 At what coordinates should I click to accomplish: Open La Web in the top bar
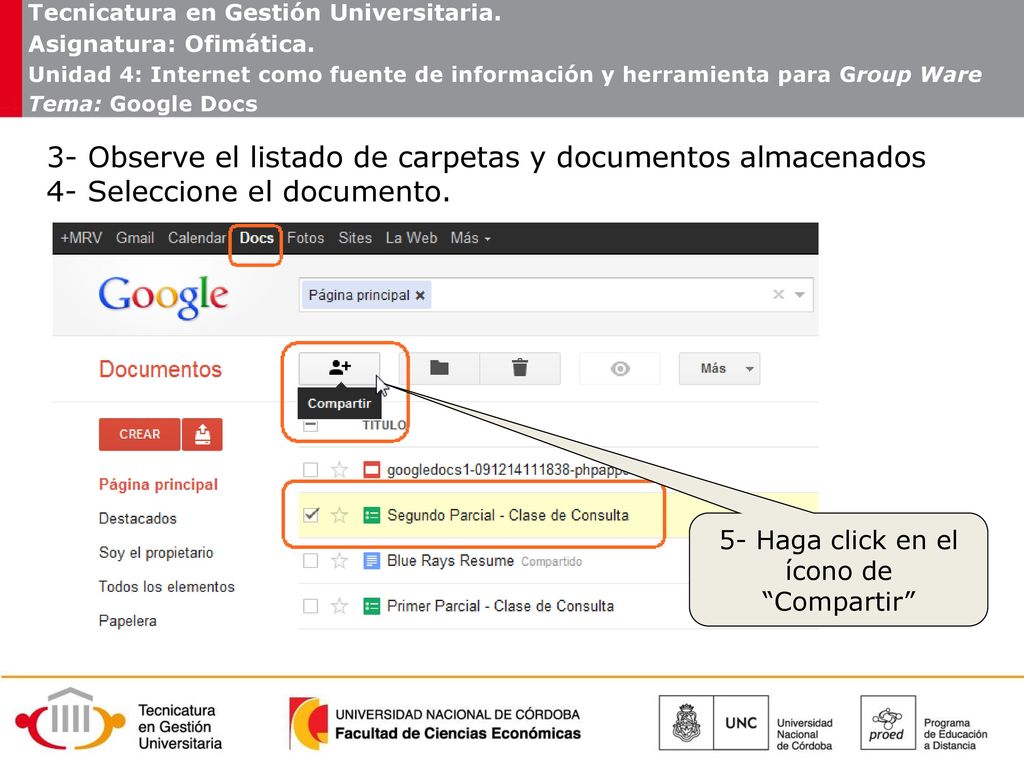tap(411, 238)
